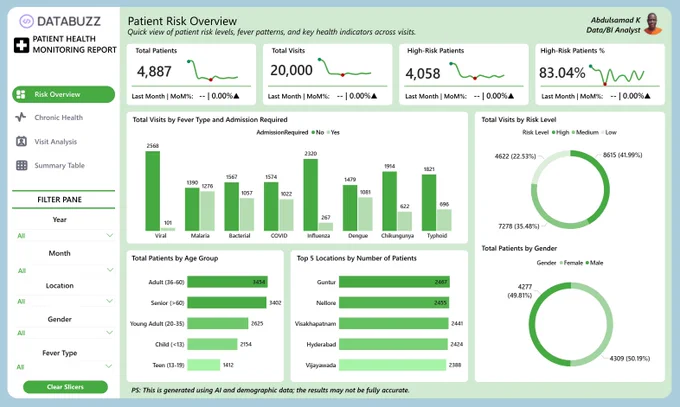The height and width of the screenshot is (407, 680).
Task: Click the 4622 (22.53%) donut label
Action: click(515, 156)
